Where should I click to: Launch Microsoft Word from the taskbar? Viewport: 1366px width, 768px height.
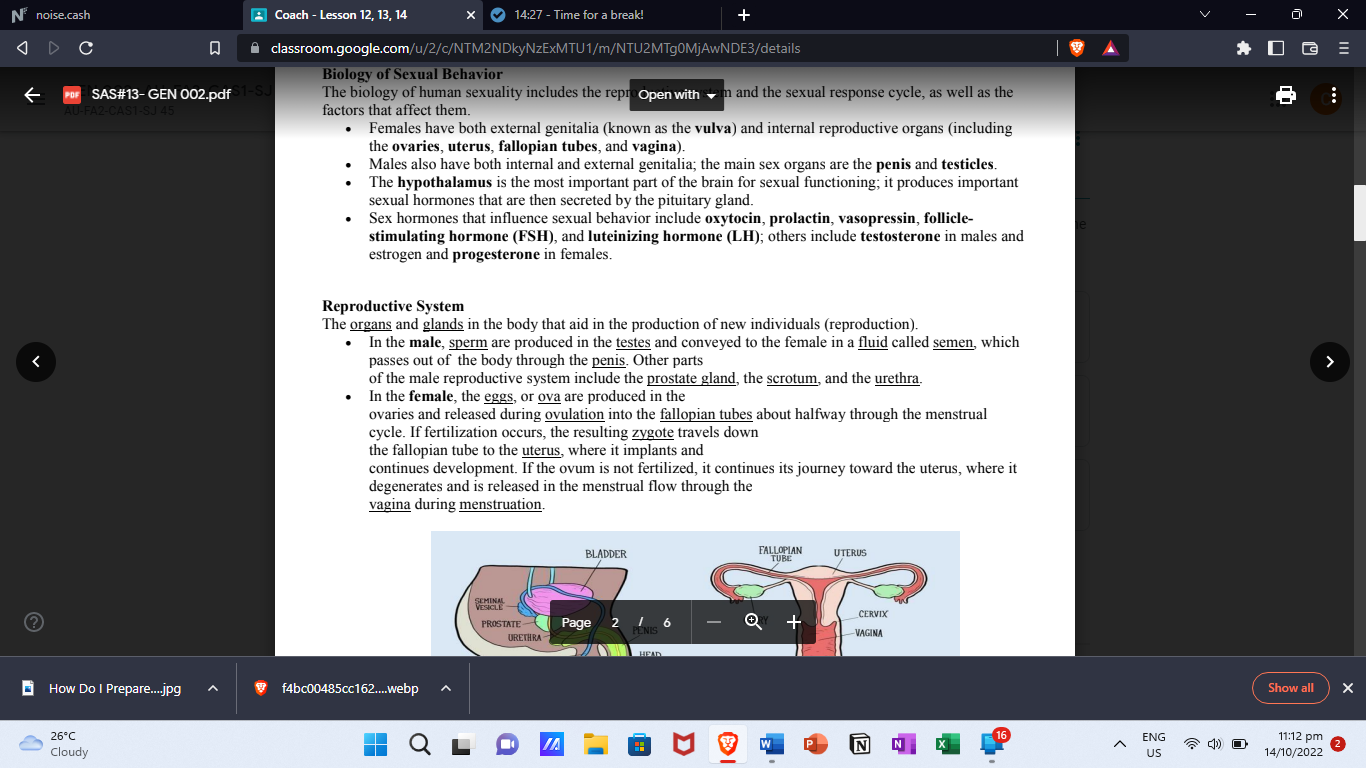[772, 744]
